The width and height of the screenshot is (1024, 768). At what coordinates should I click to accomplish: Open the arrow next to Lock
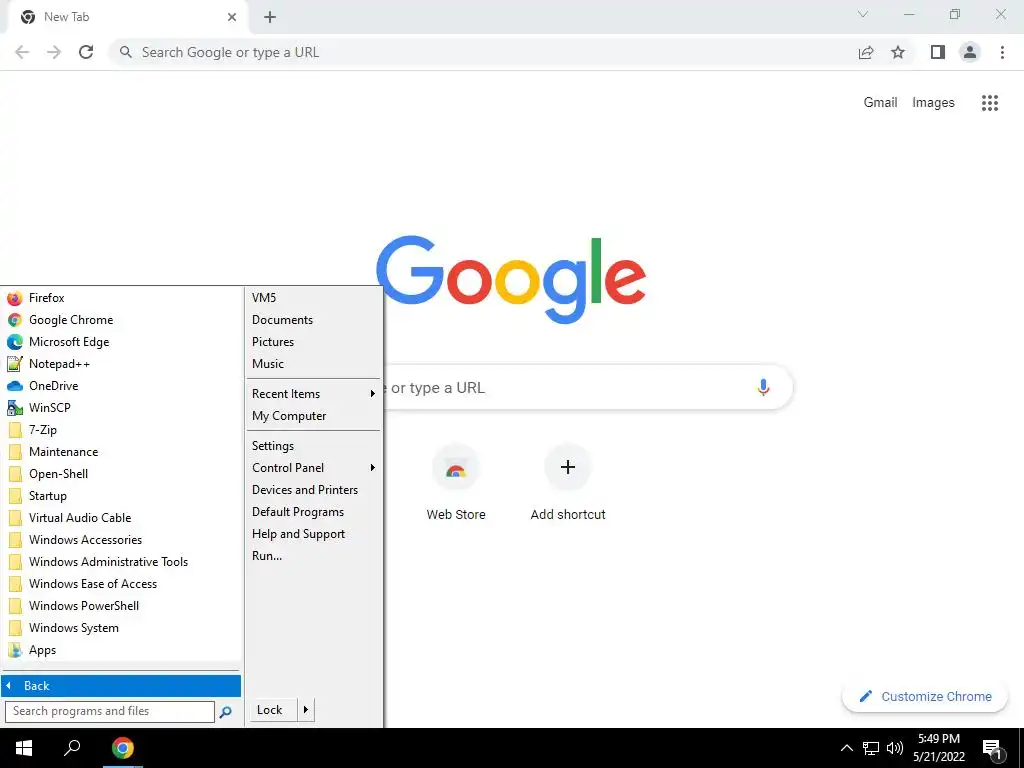coord(306,710)
